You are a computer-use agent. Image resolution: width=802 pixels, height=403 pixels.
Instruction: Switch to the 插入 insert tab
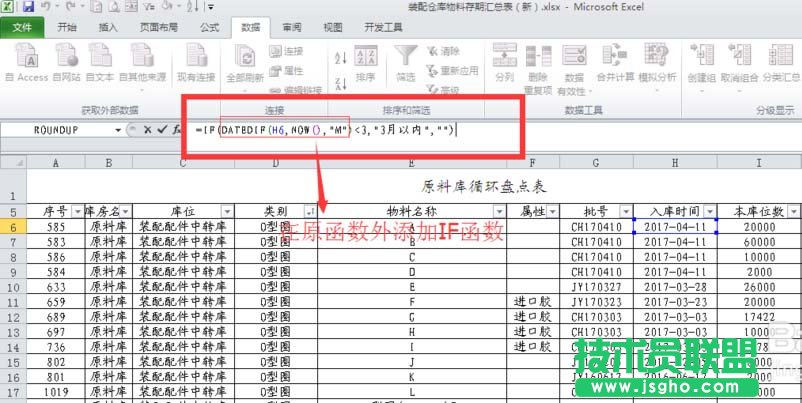[x=108, y=28]
